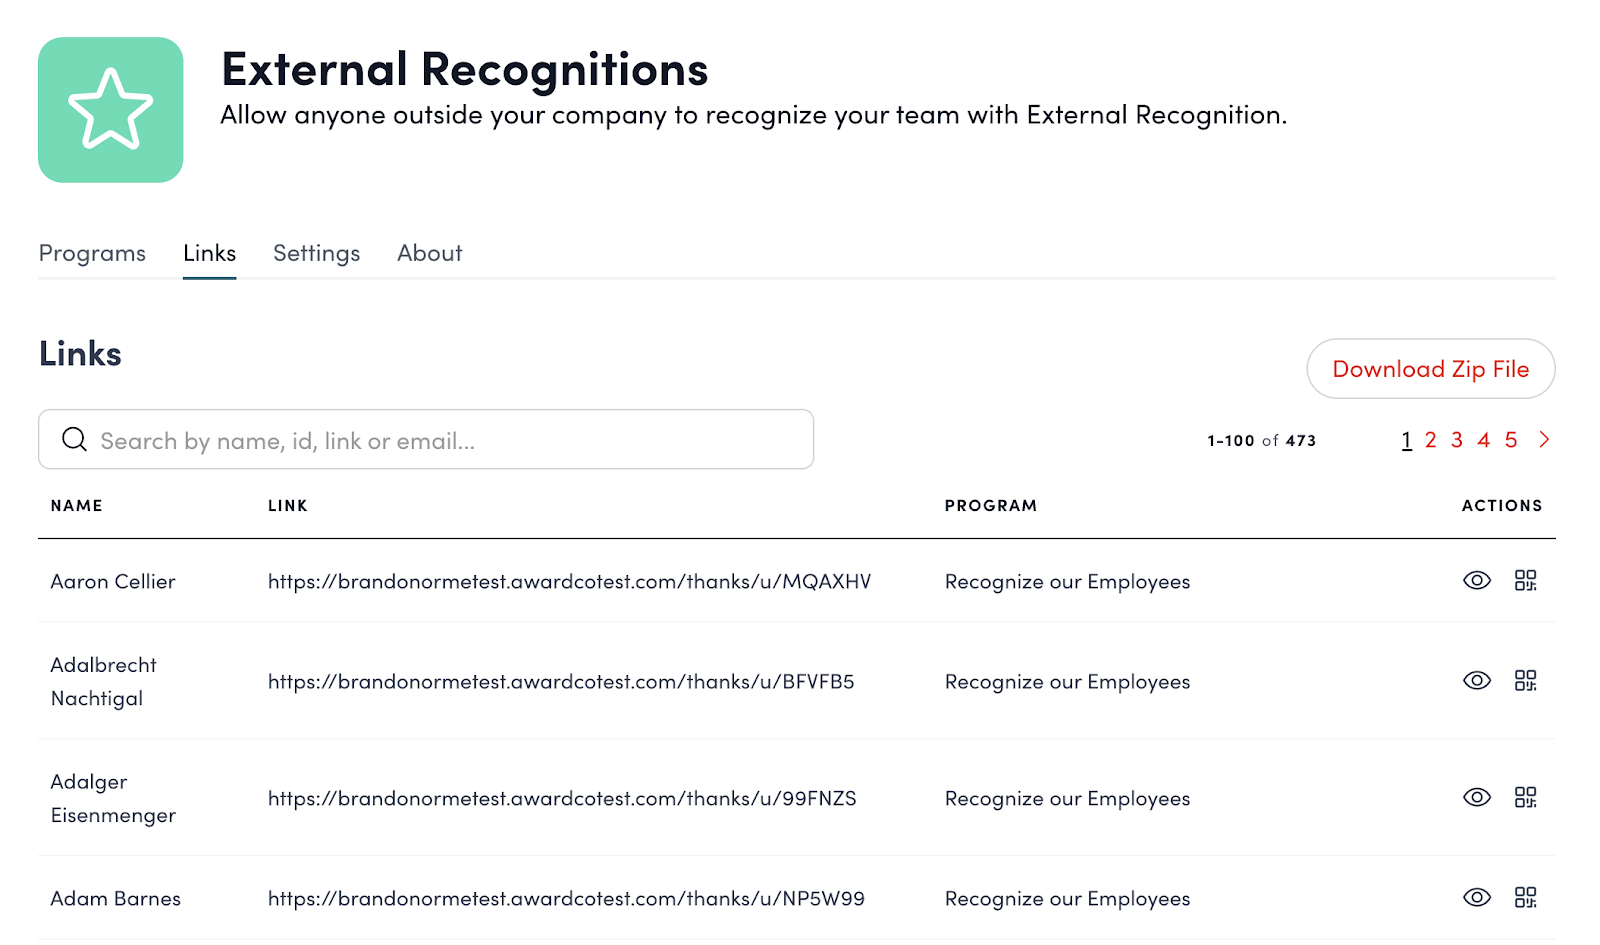This screenshot has width=1600, height=945.
Task: Click the green star External Recognitions logo
Action: pos(110,110)
